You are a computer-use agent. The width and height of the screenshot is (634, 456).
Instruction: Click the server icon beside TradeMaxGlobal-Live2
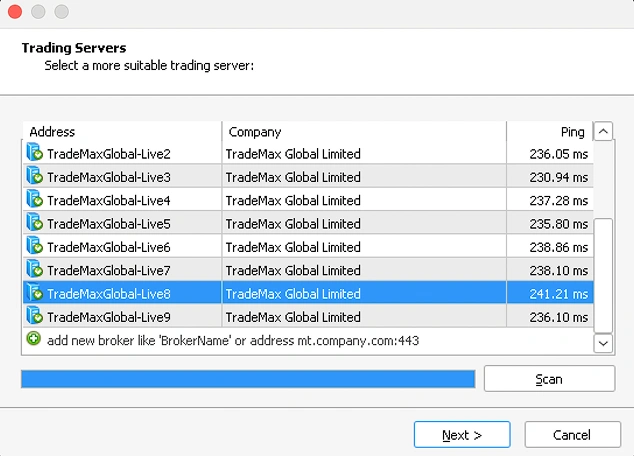34,152
